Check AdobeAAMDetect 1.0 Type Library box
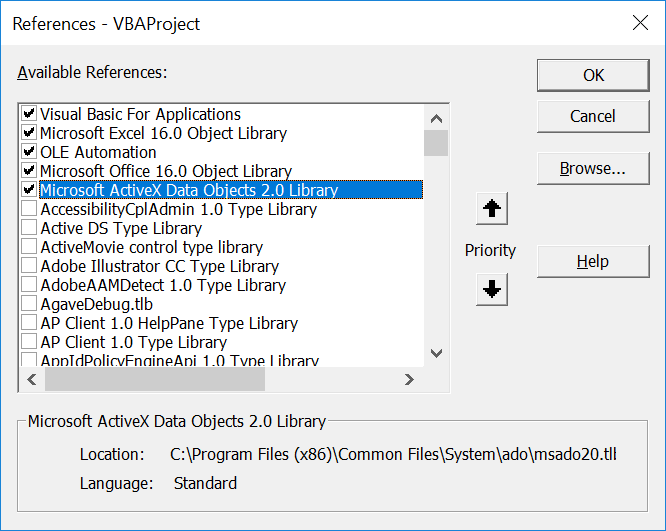This screenshot has height=531, width=666. 28,285
